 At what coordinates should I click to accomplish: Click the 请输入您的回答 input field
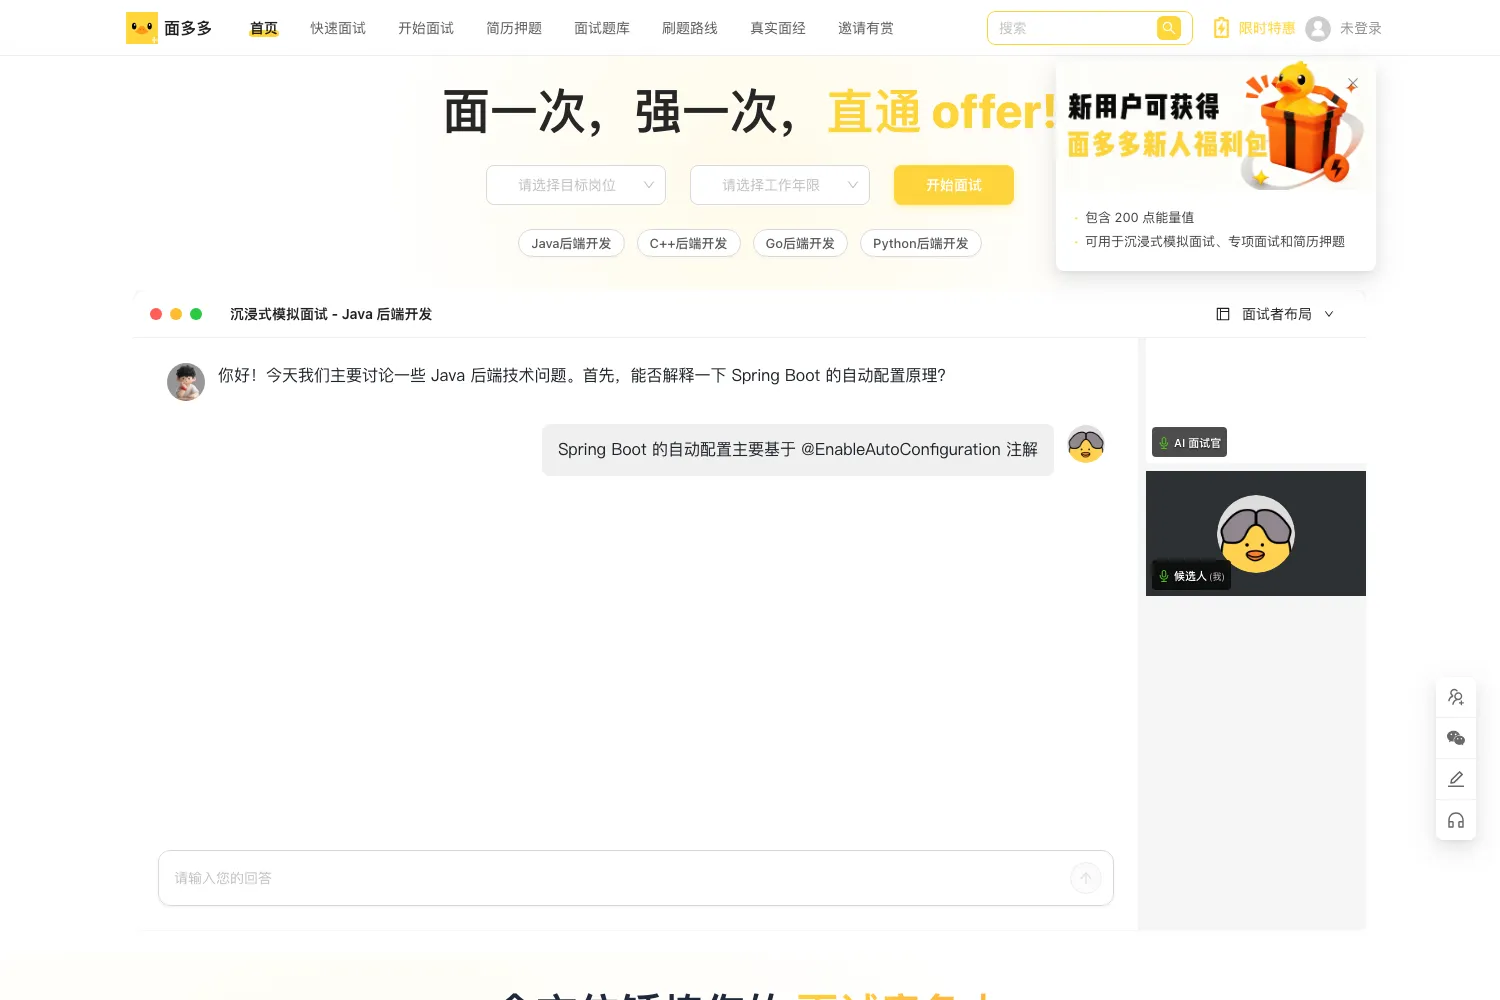coord(612,878)
